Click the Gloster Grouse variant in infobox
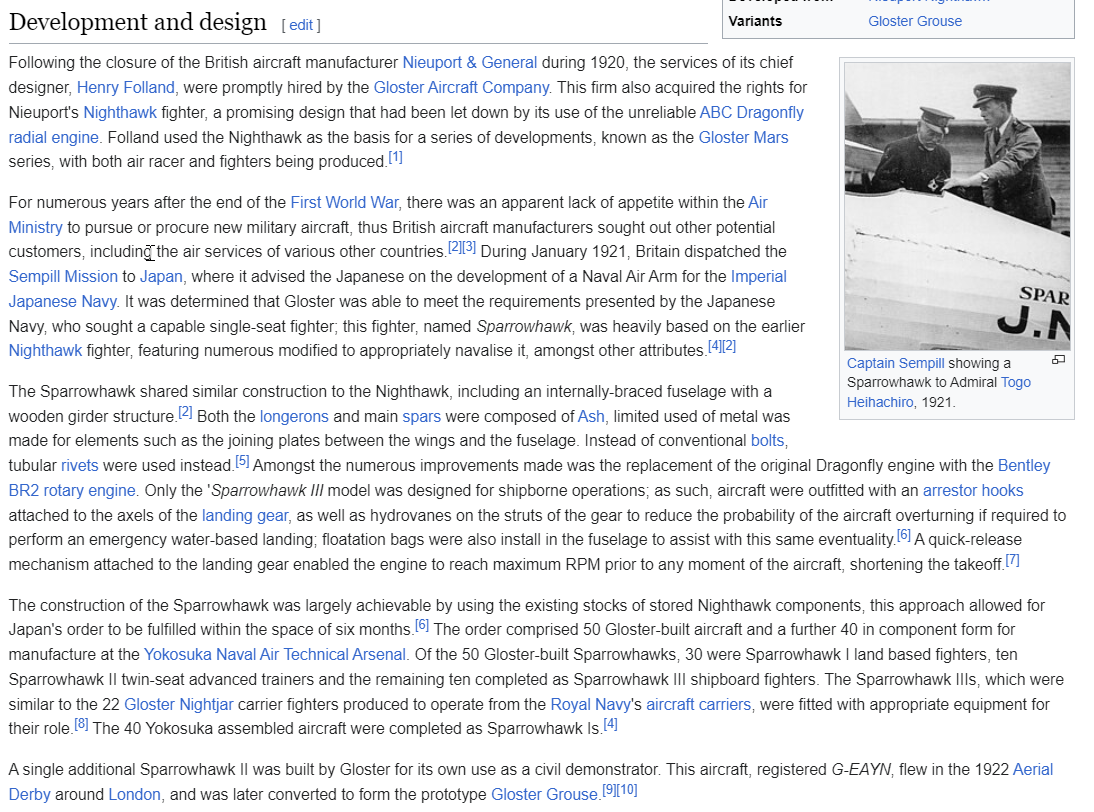Screen dimensions: 1094x812 [914, 21]
